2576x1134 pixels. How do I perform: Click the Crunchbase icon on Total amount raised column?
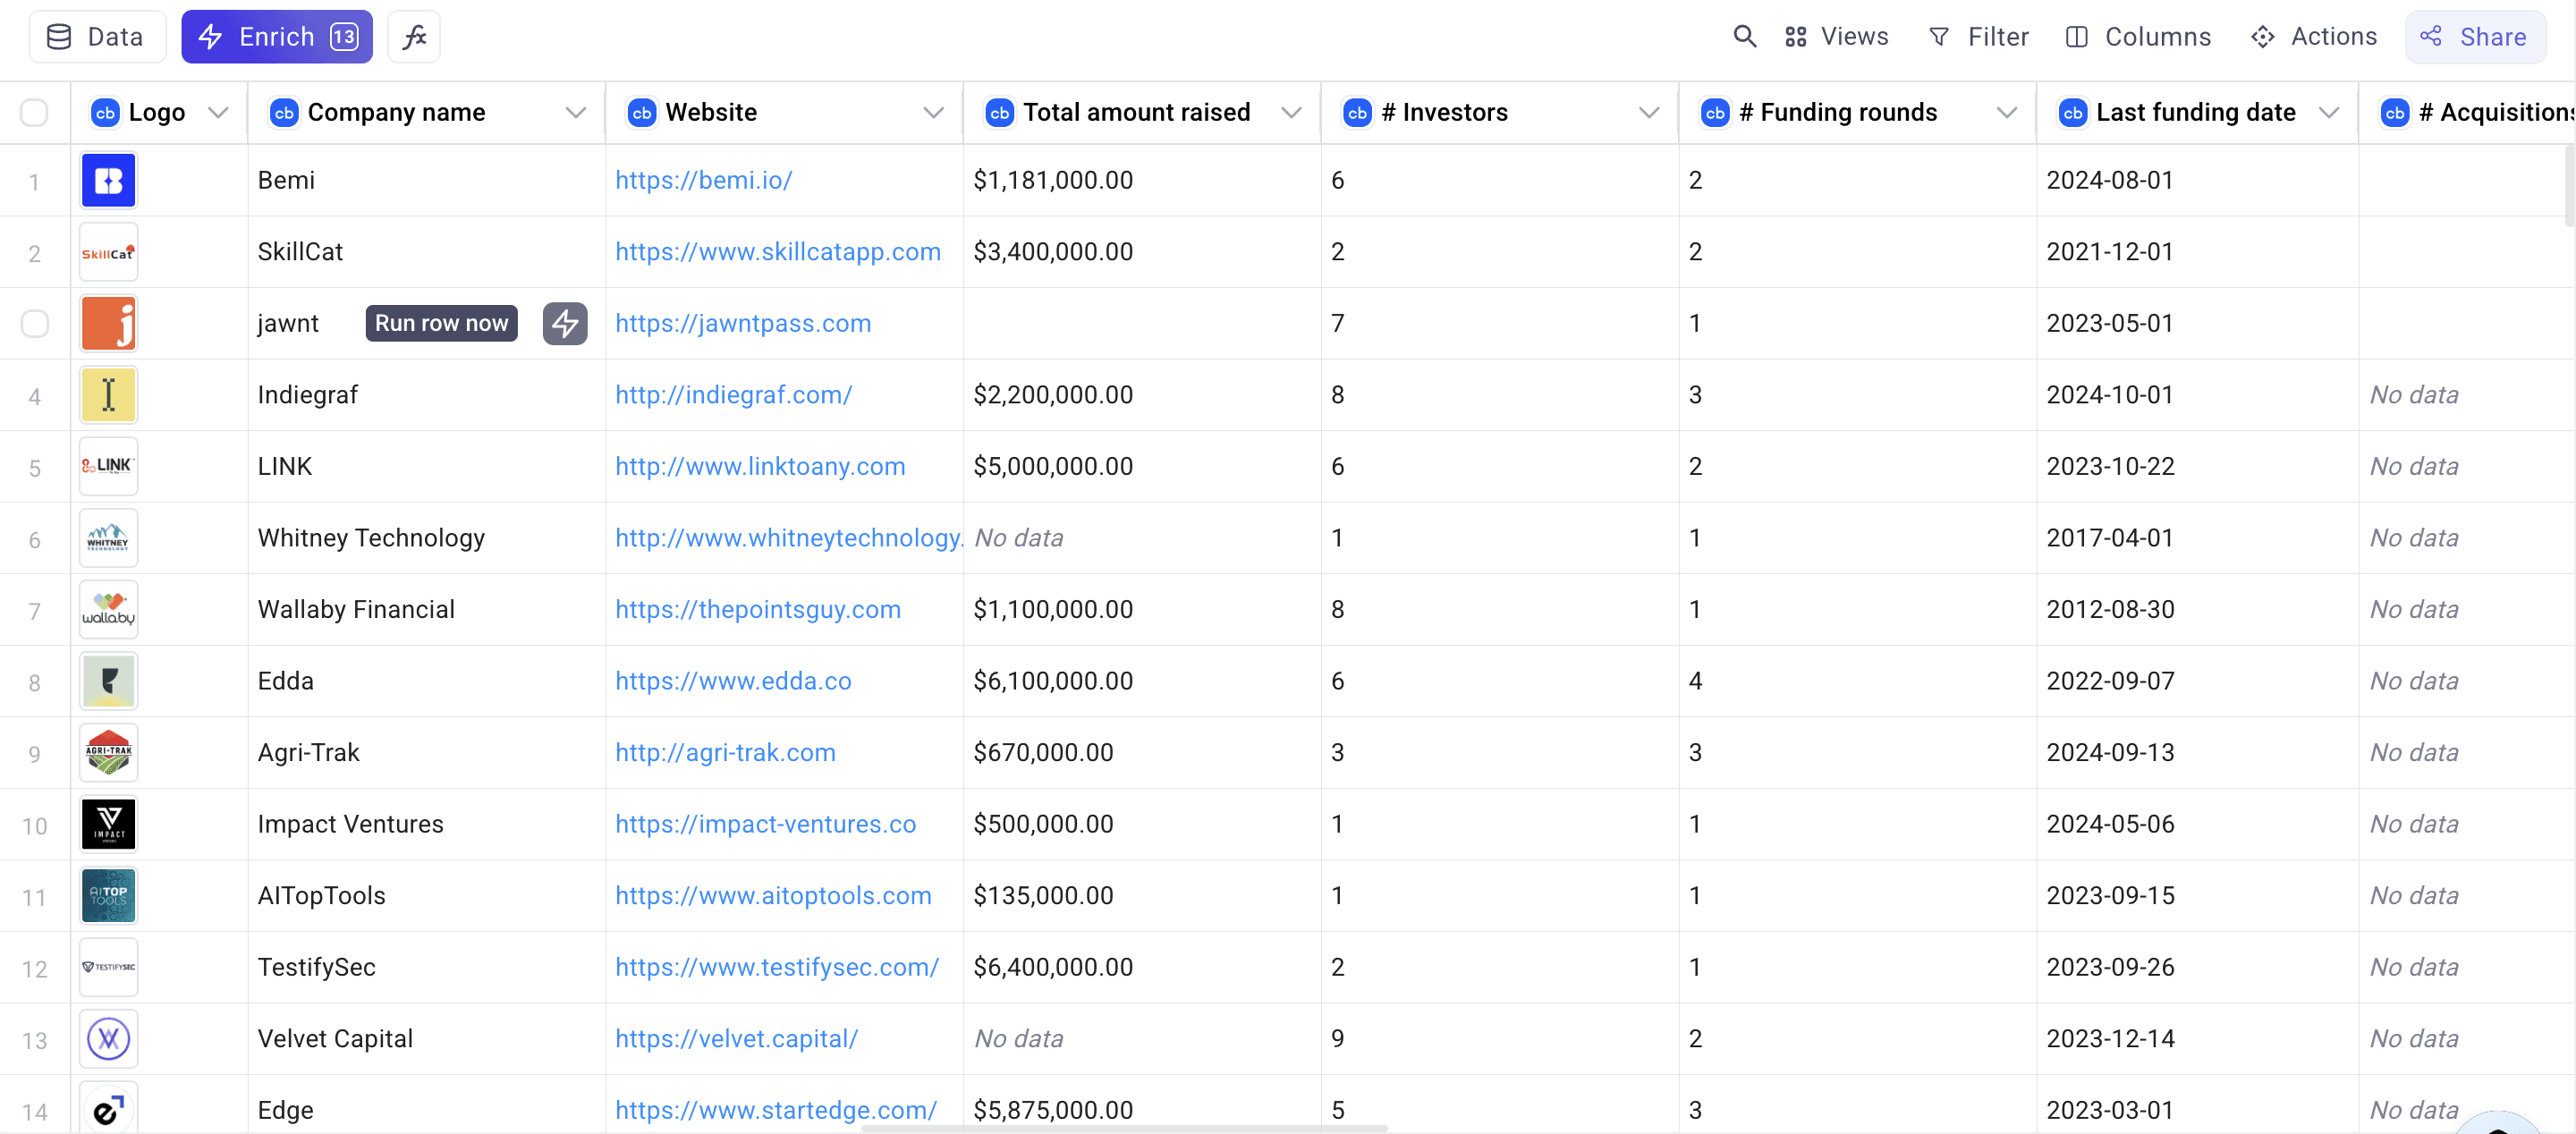click(999, 112)
